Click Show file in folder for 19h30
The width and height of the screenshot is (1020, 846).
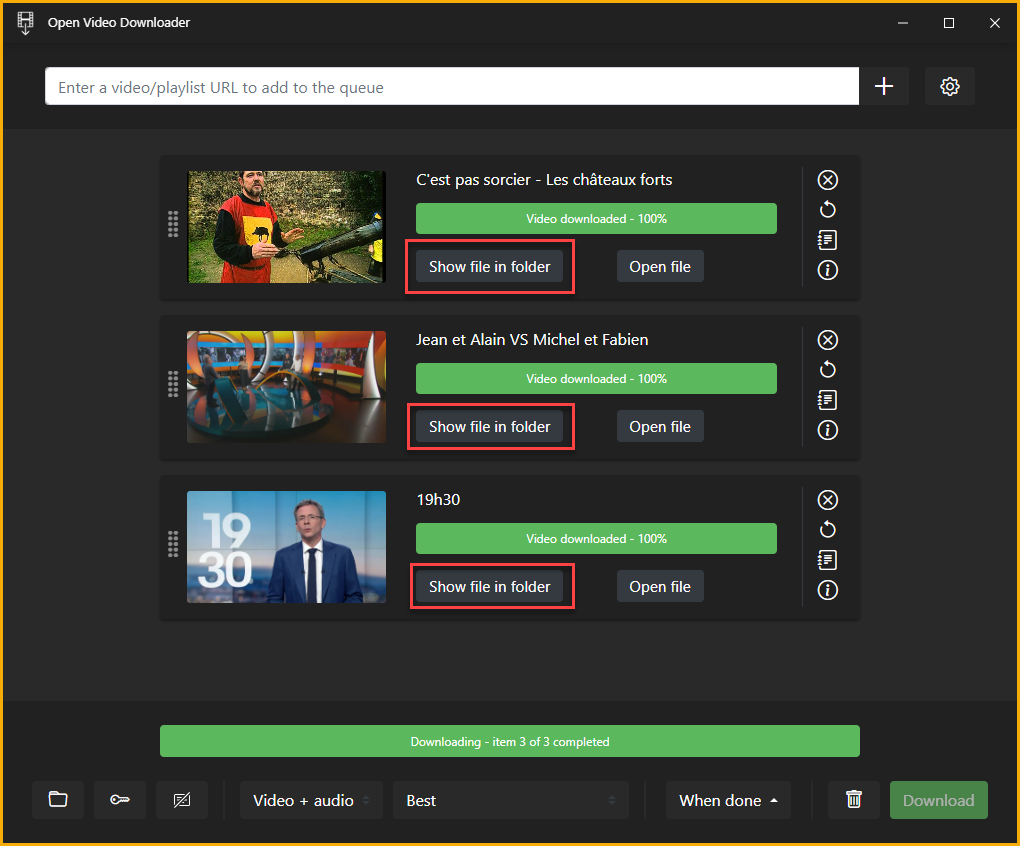coord(489,587)
